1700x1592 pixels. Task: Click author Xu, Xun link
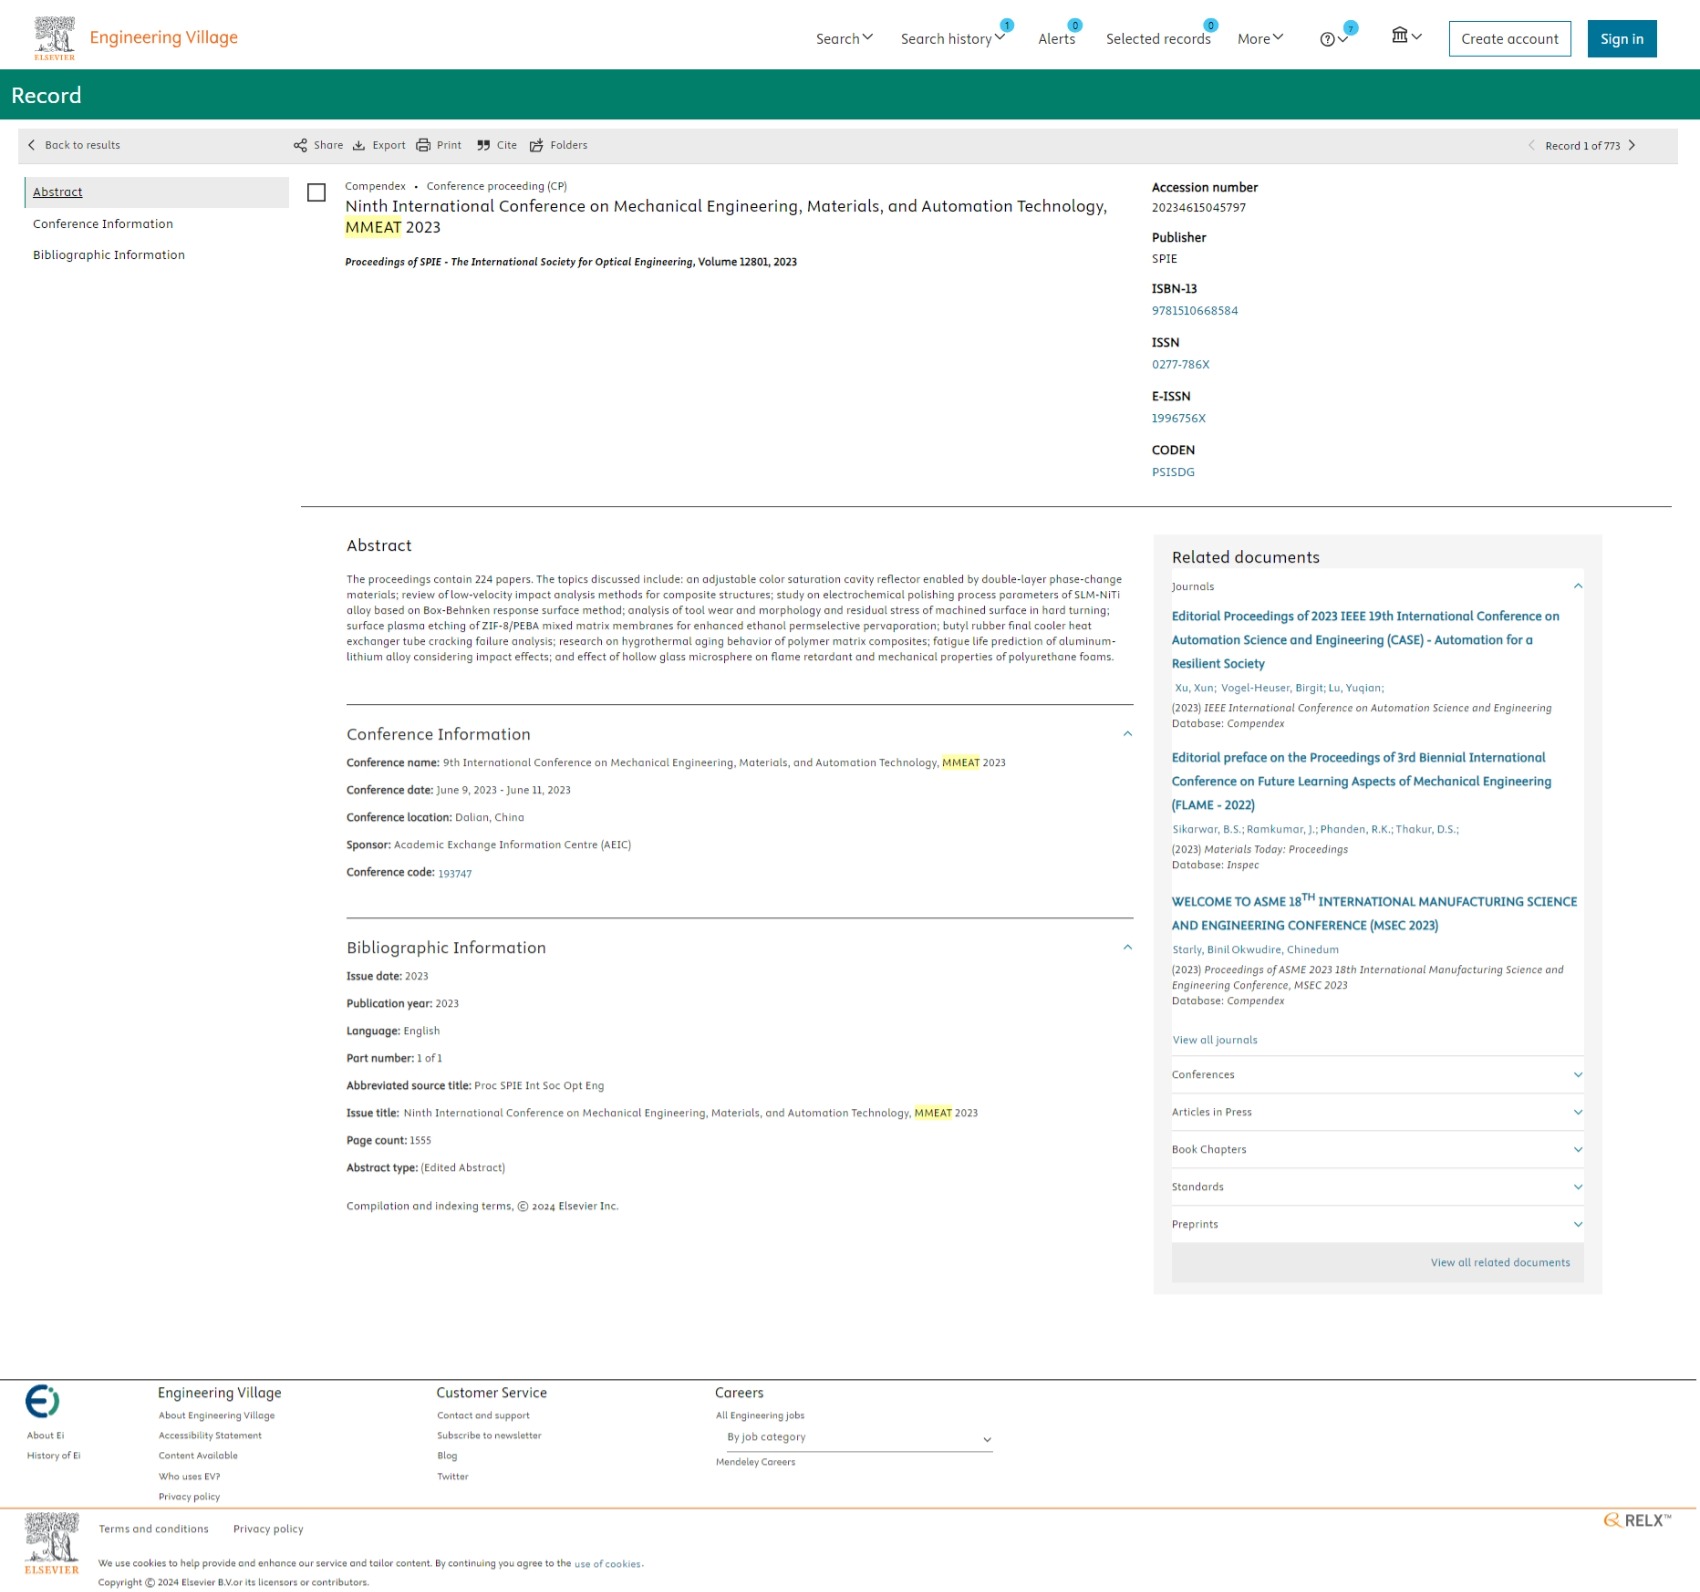coord(1194,688)
